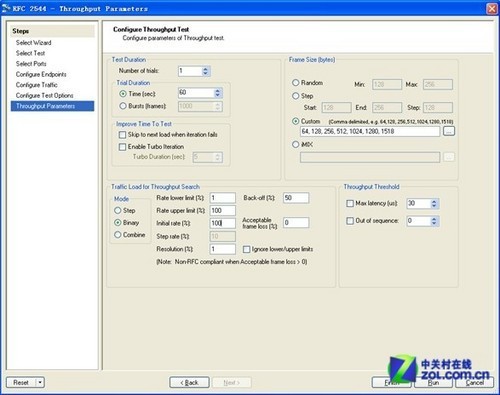Choose Random frame size option

click(x=295, y=83)
